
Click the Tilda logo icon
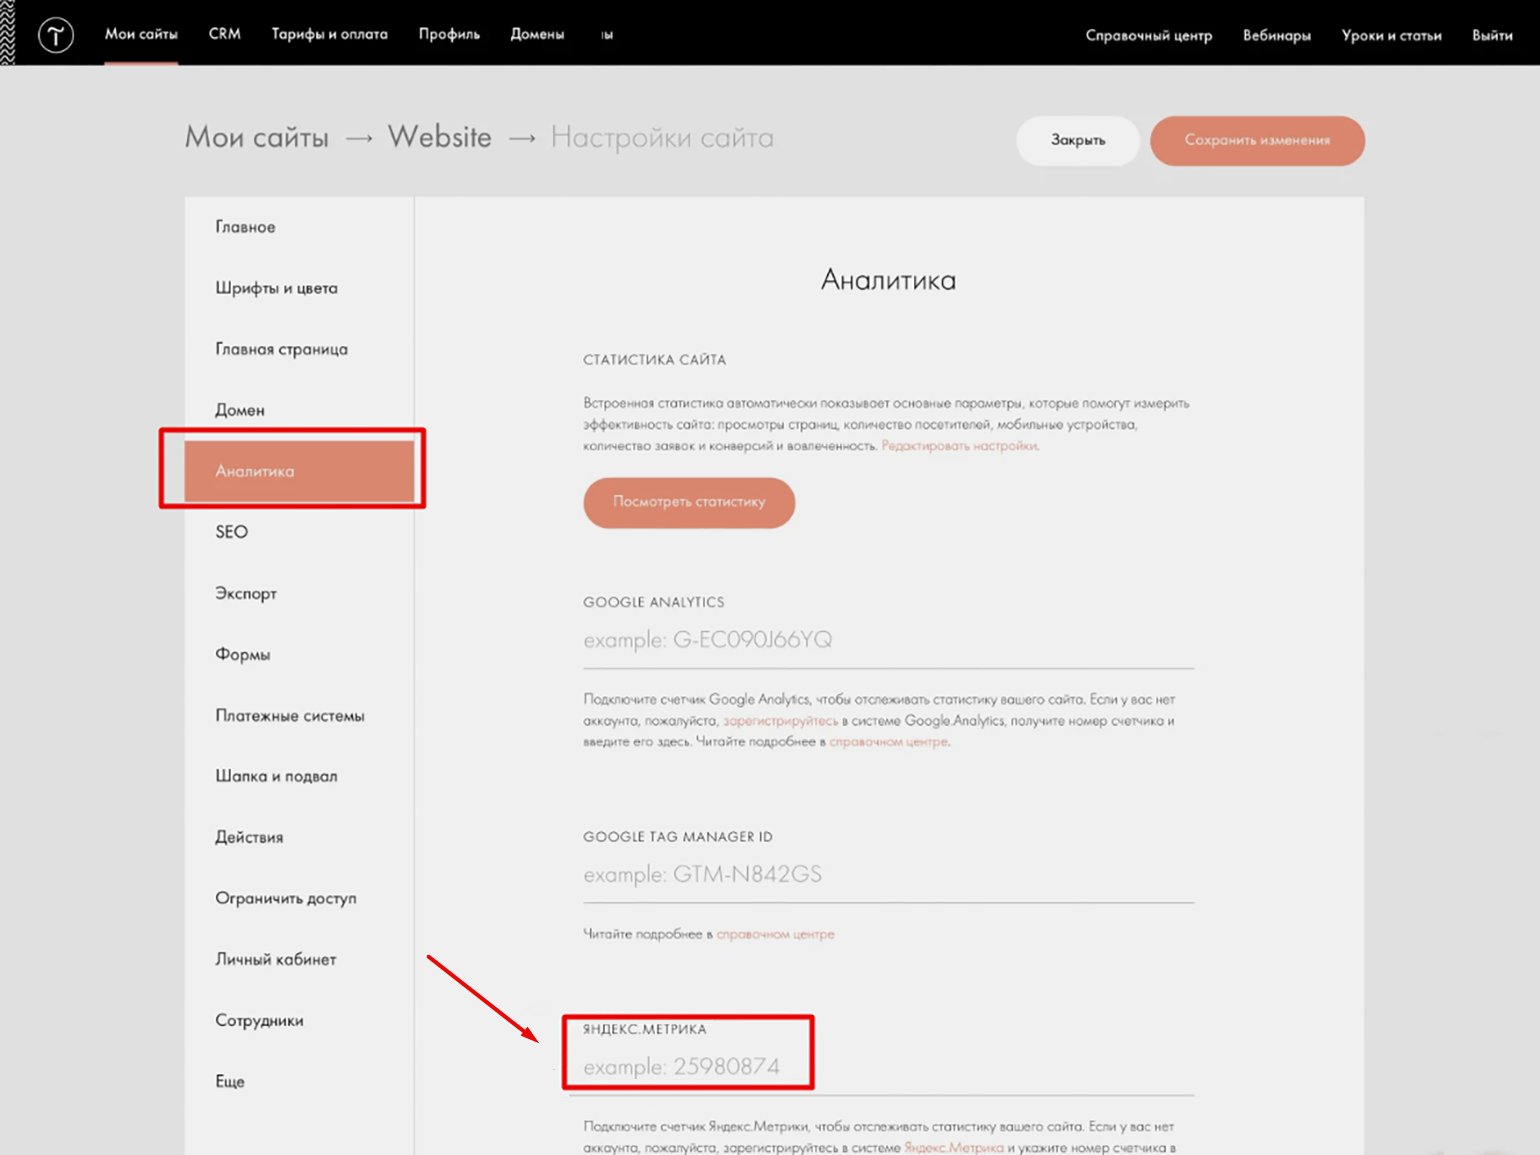tap(56, 35)
